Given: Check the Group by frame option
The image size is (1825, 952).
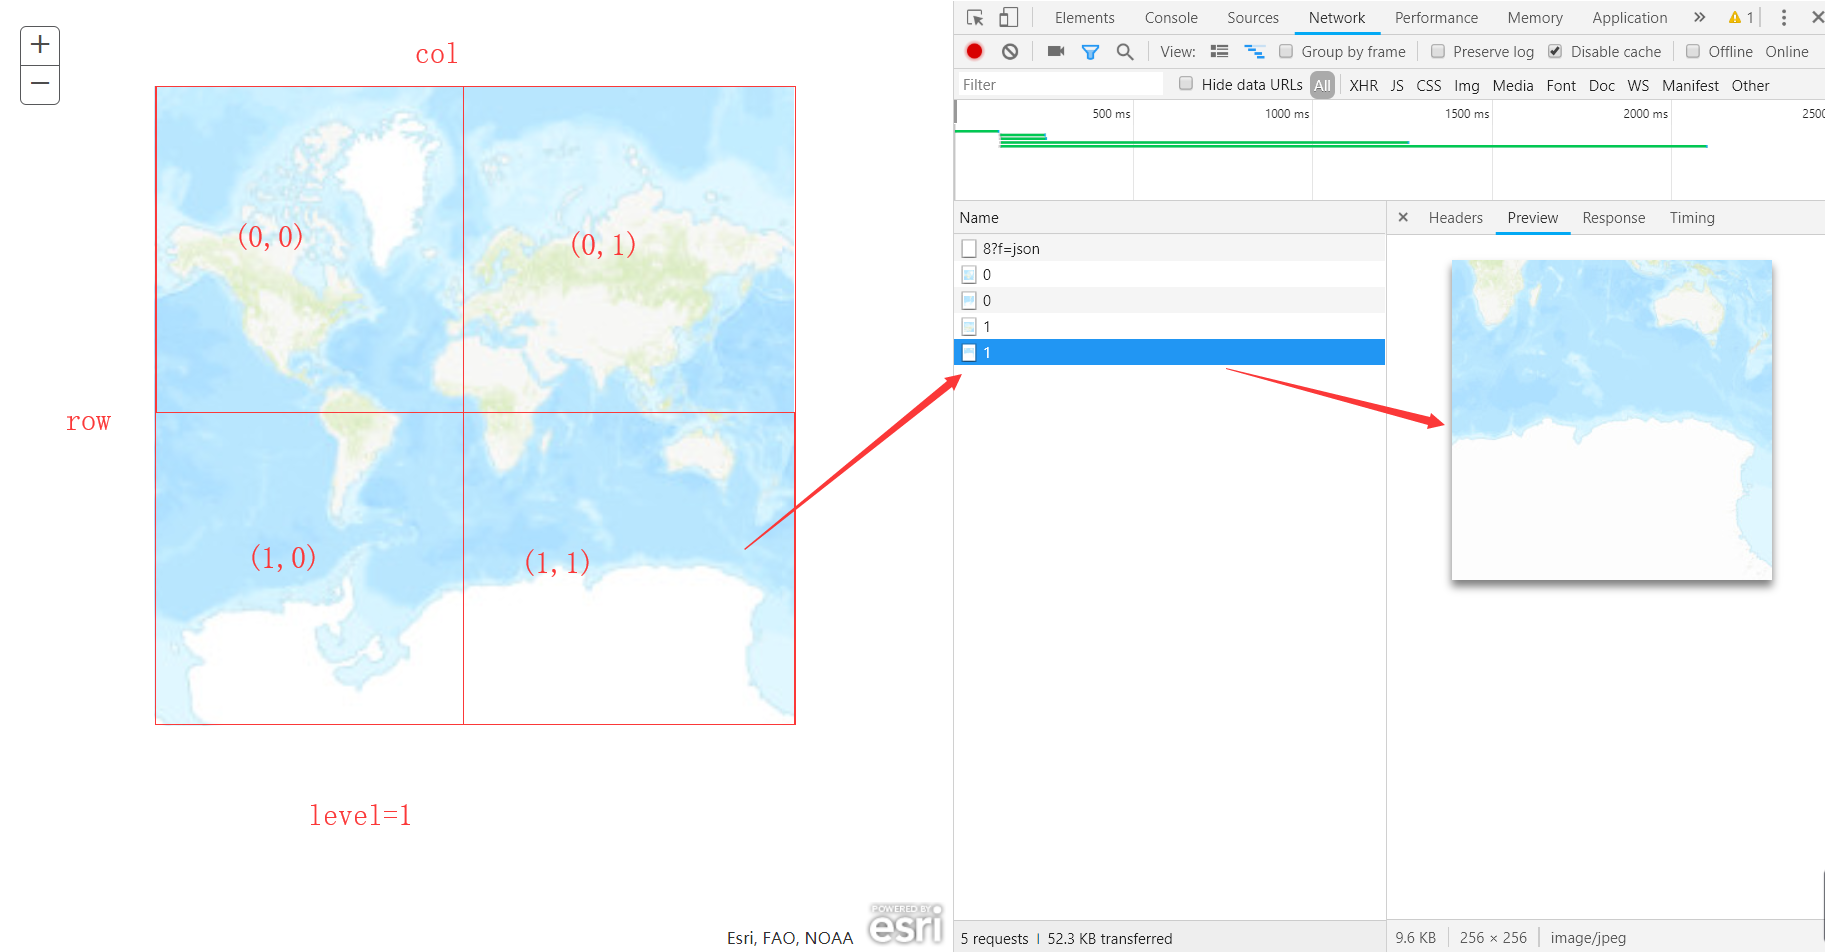Looking at the screenshot, I should [1285, 51].
